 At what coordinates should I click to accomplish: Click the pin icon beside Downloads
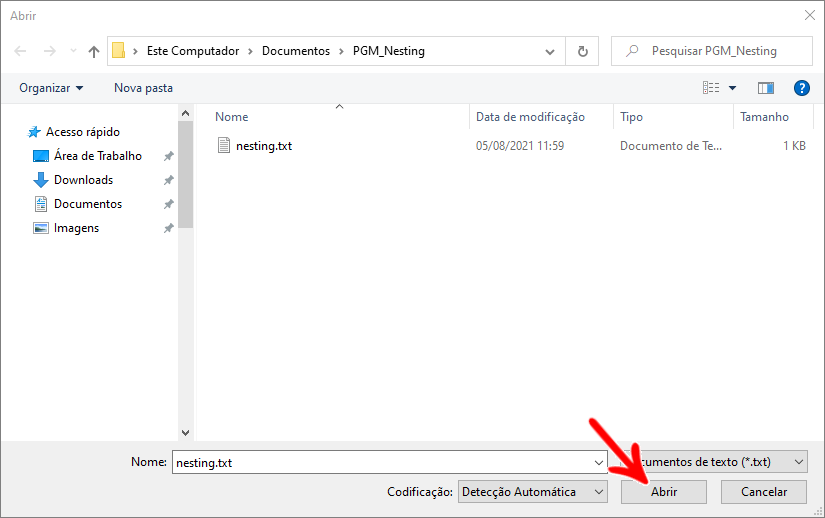click(x=168, y=180)
